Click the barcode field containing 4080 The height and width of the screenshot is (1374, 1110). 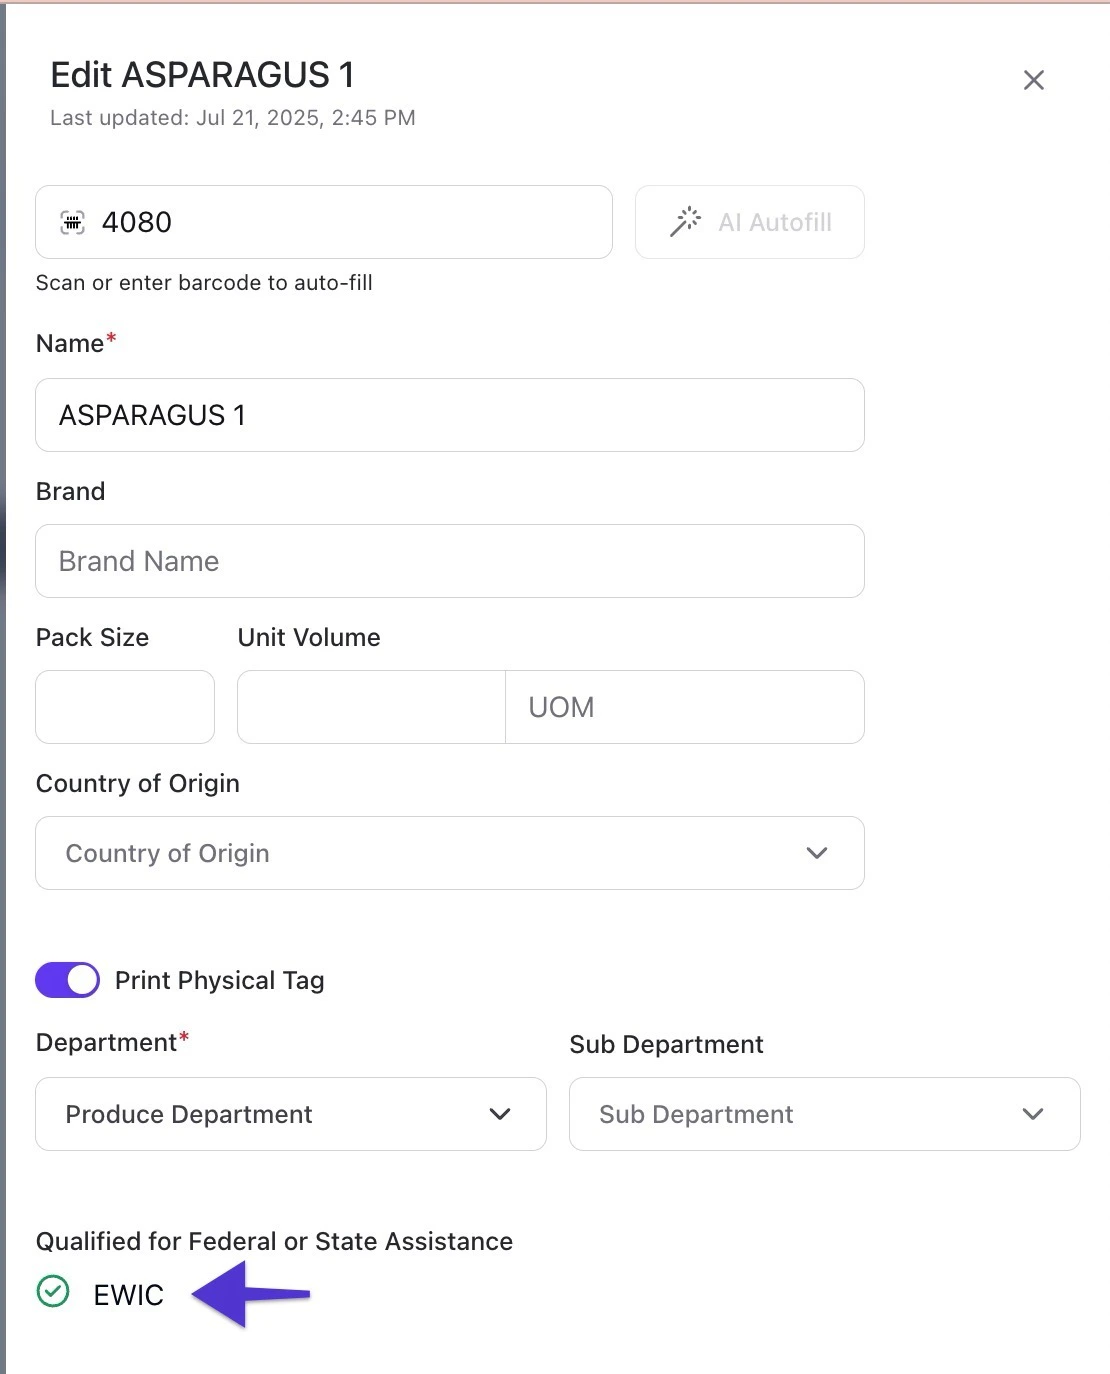click(350, 222)
